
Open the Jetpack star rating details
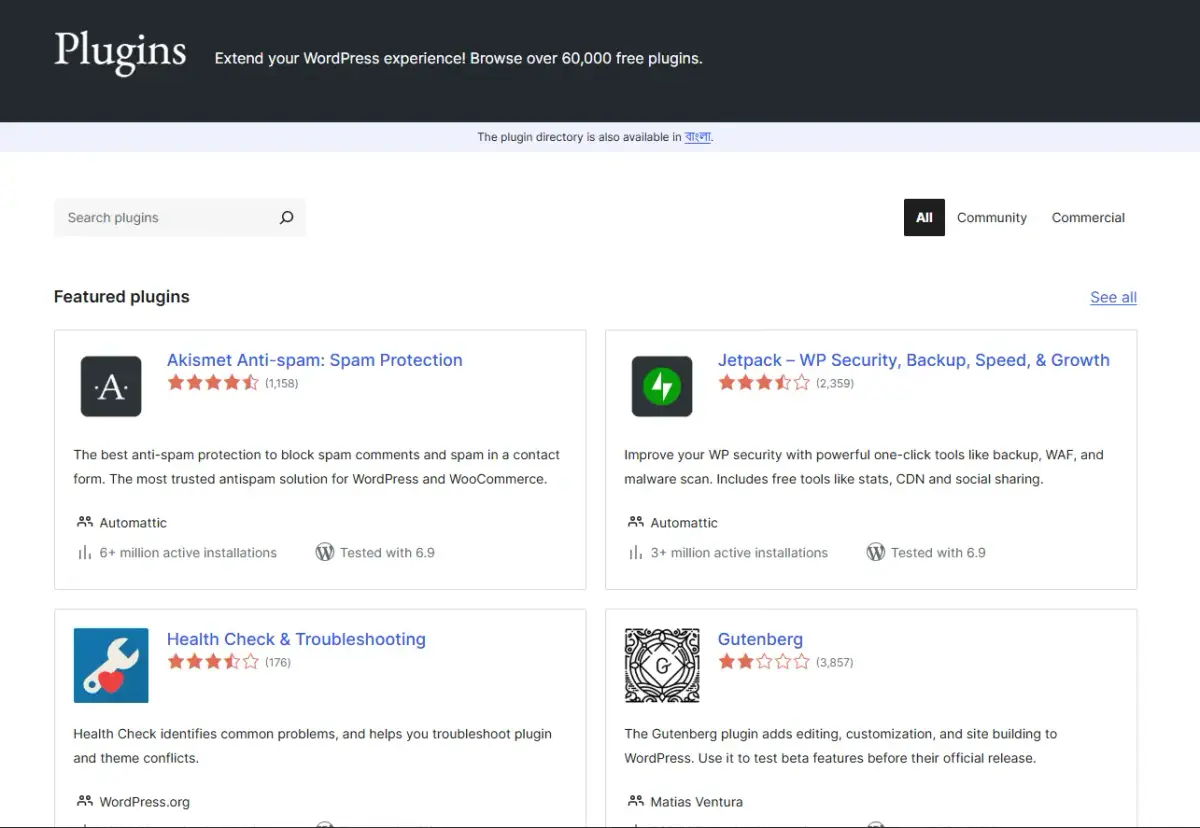764,382
